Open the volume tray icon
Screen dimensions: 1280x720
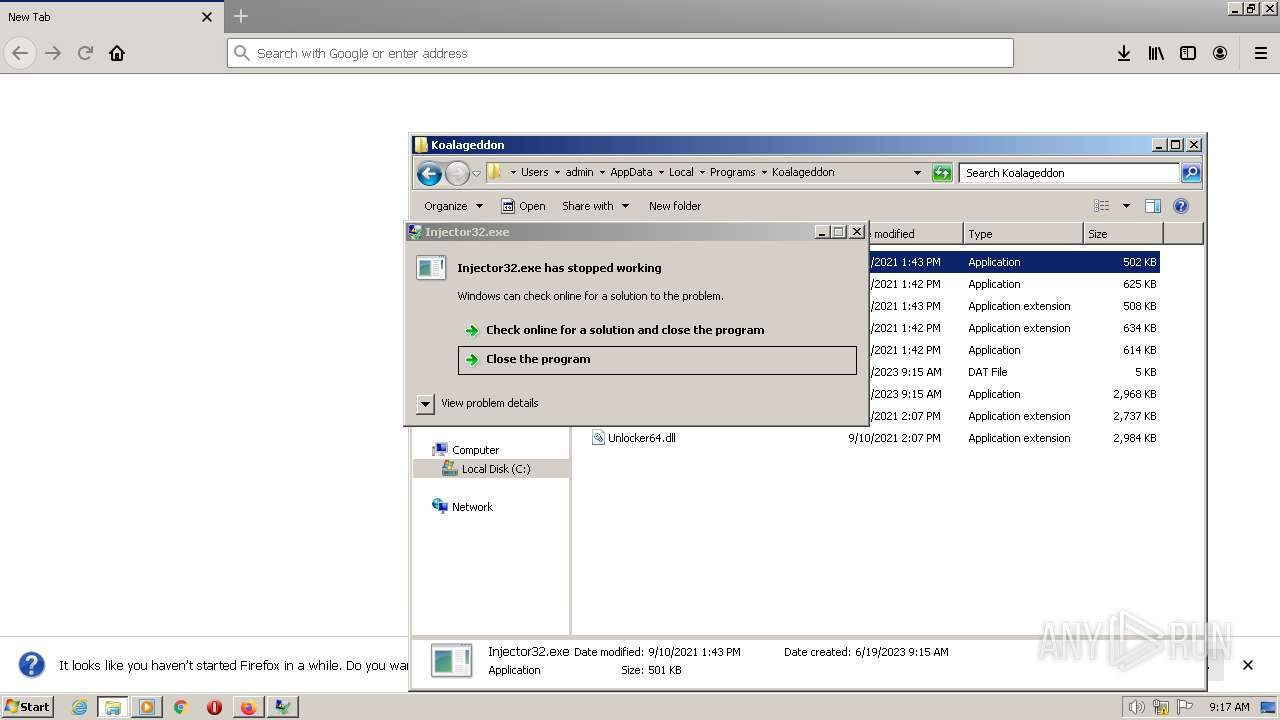(1137, 707)
